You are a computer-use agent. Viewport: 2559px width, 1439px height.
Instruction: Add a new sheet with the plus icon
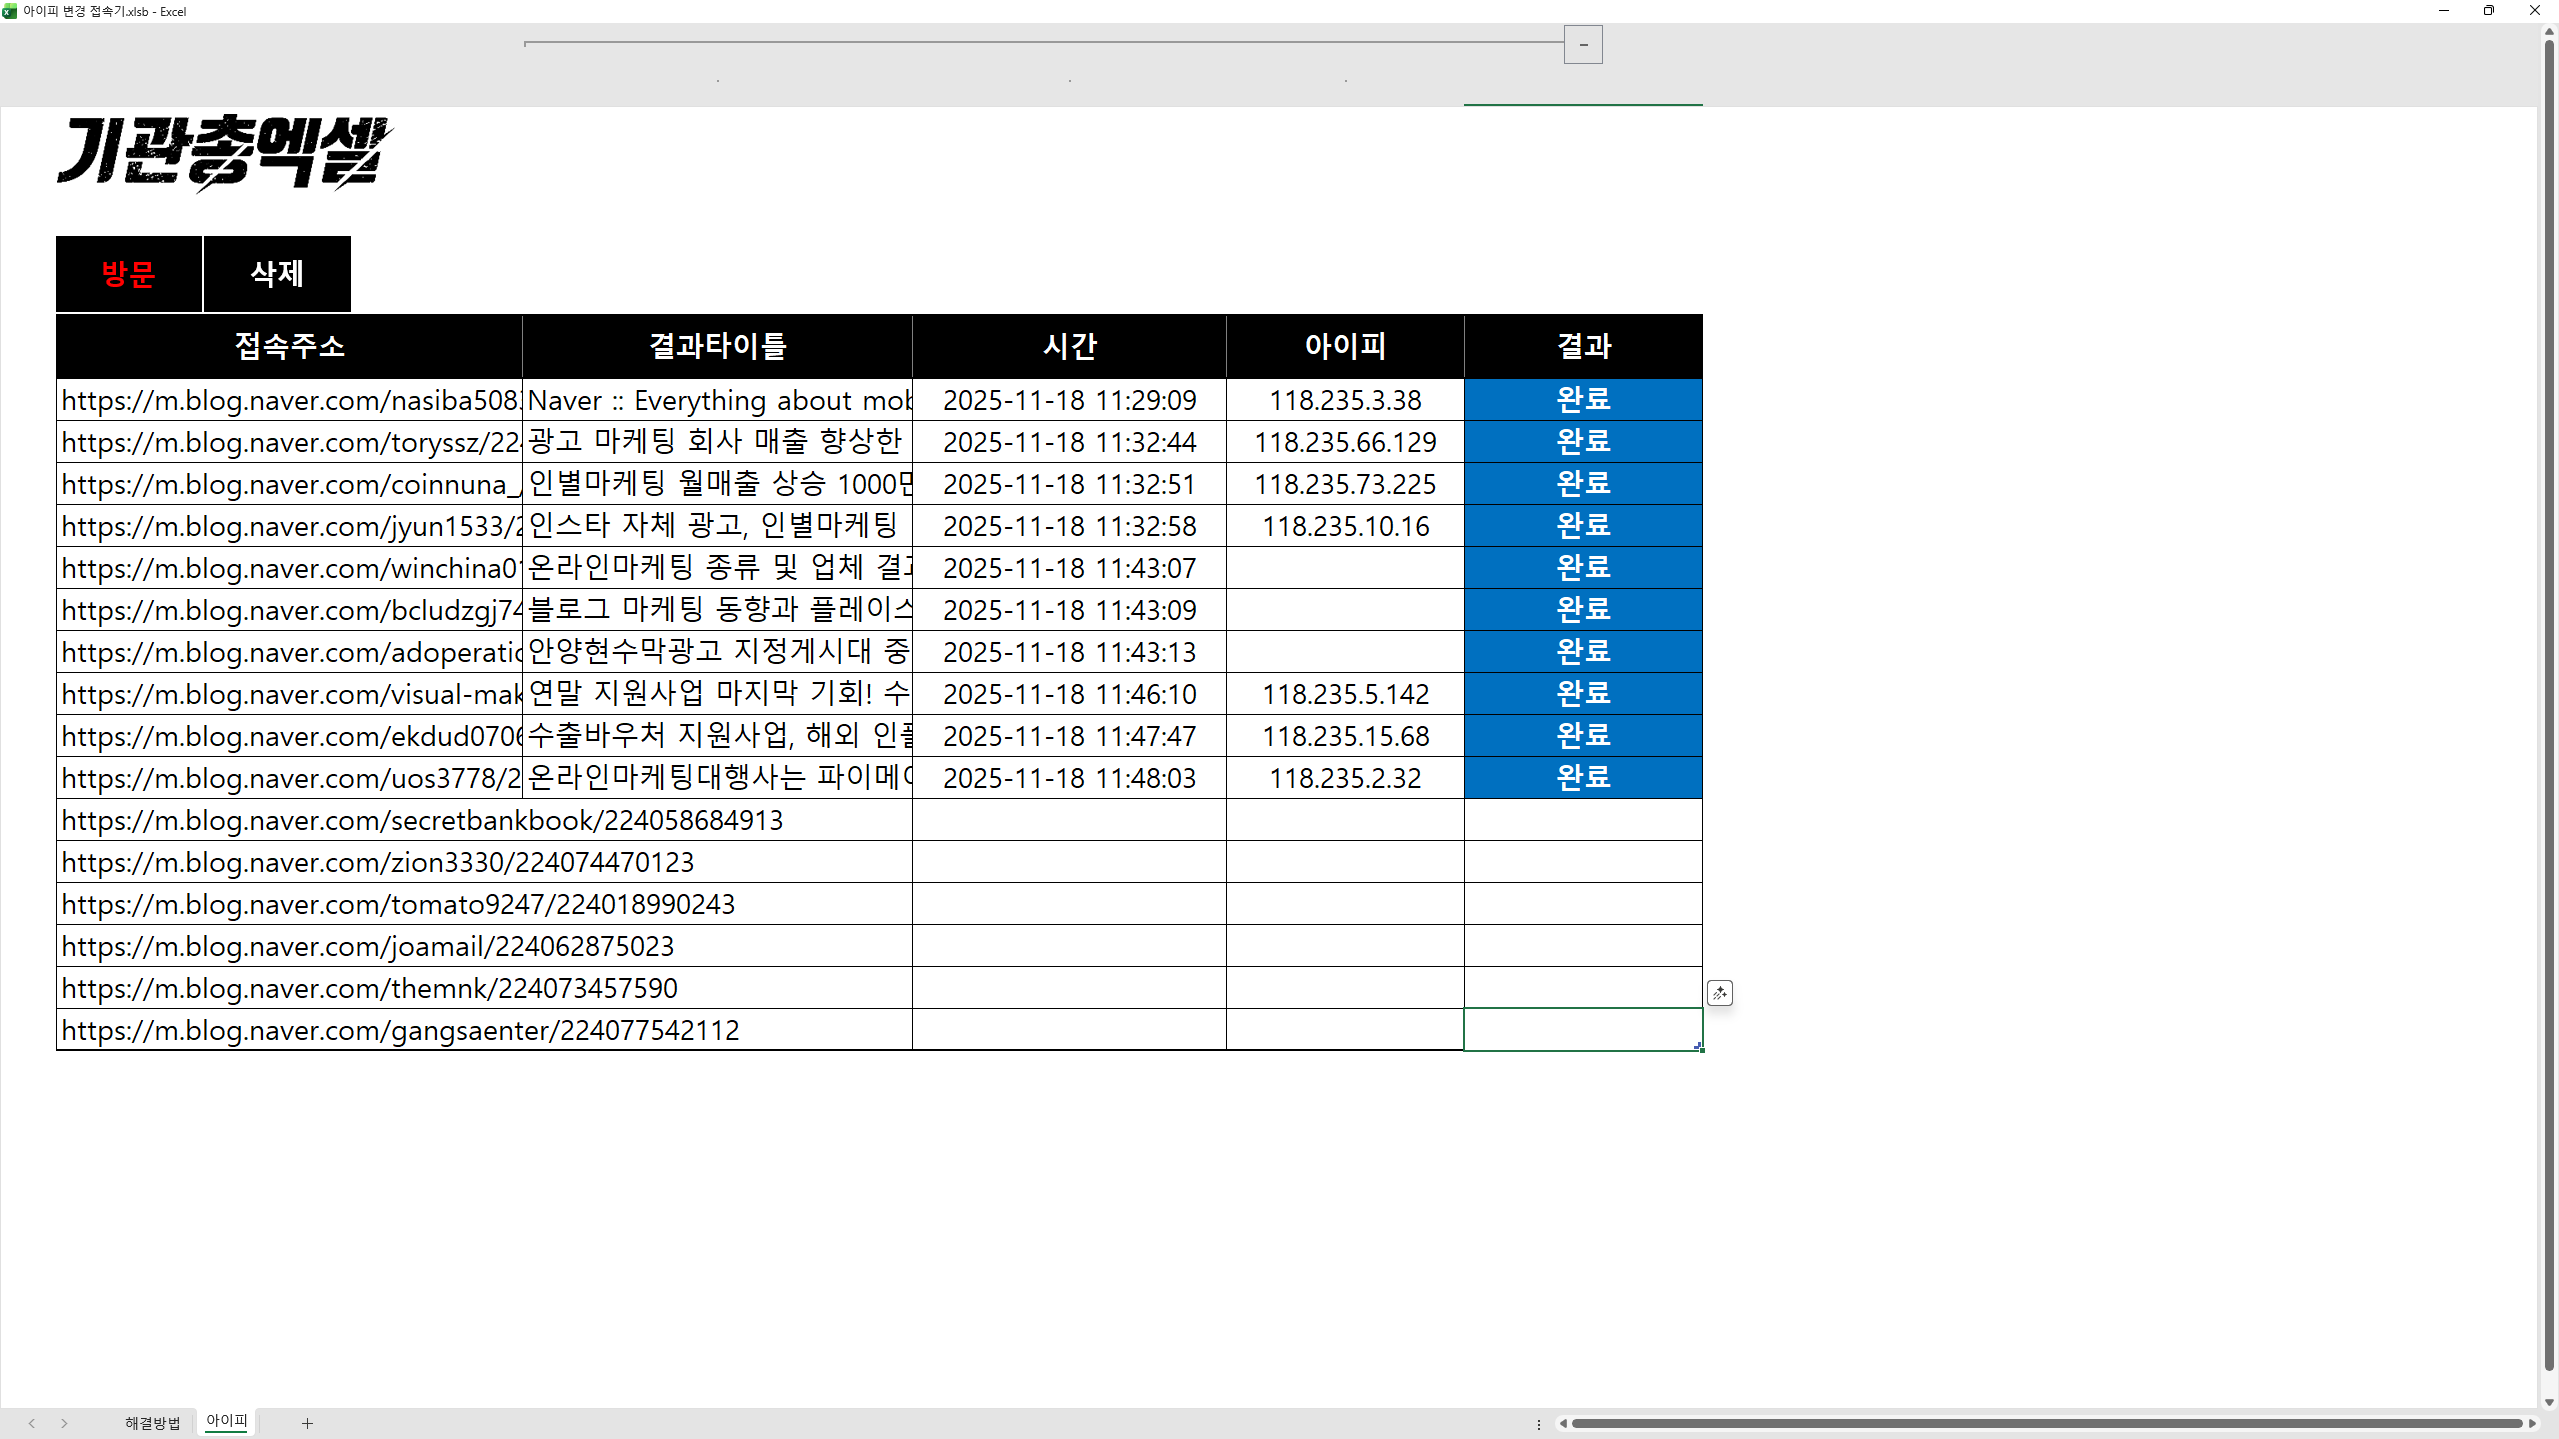(x=307, y=1423)
